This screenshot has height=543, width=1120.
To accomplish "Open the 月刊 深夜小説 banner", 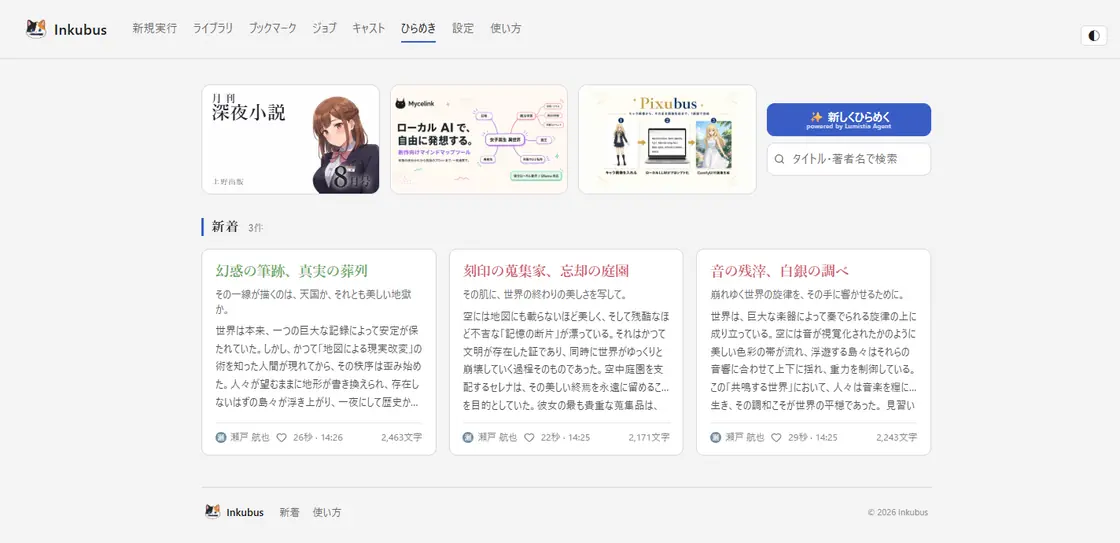I will tap(291, 139).
